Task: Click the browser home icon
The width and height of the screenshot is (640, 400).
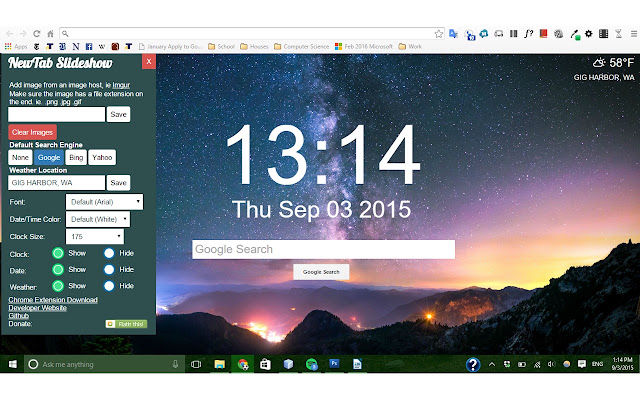Action: click(50, 34)
